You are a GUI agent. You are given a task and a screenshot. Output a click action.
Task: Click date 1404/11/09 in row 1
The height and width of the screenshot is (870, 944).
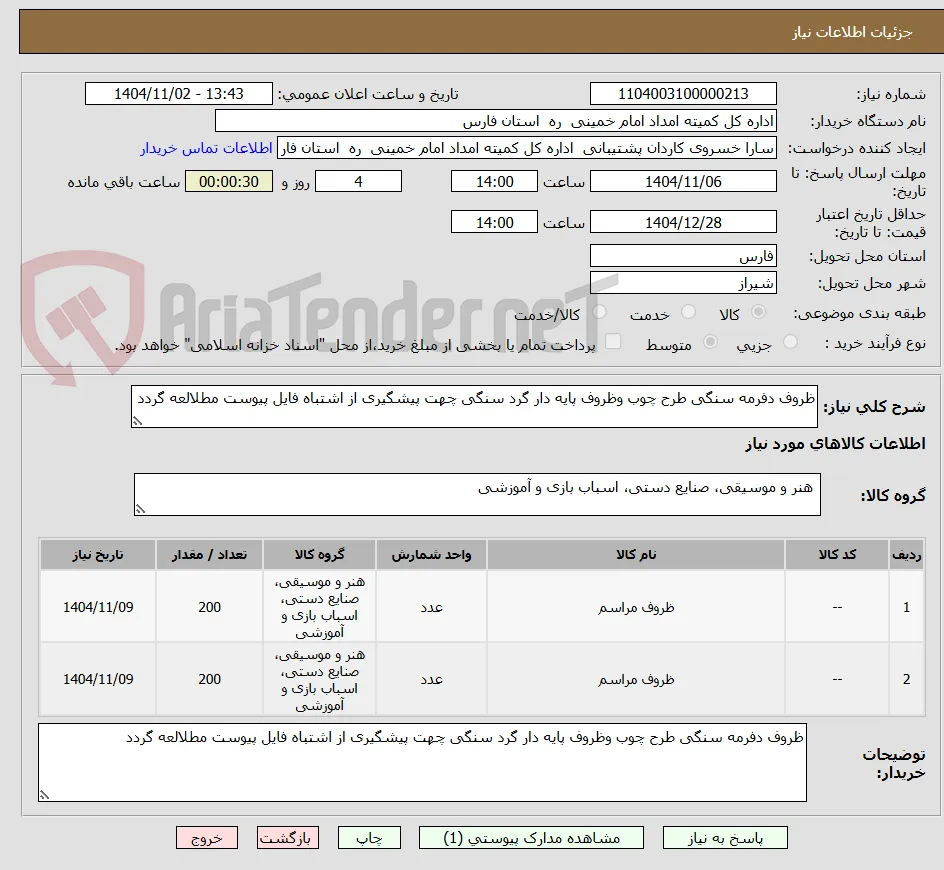point(98,607)
